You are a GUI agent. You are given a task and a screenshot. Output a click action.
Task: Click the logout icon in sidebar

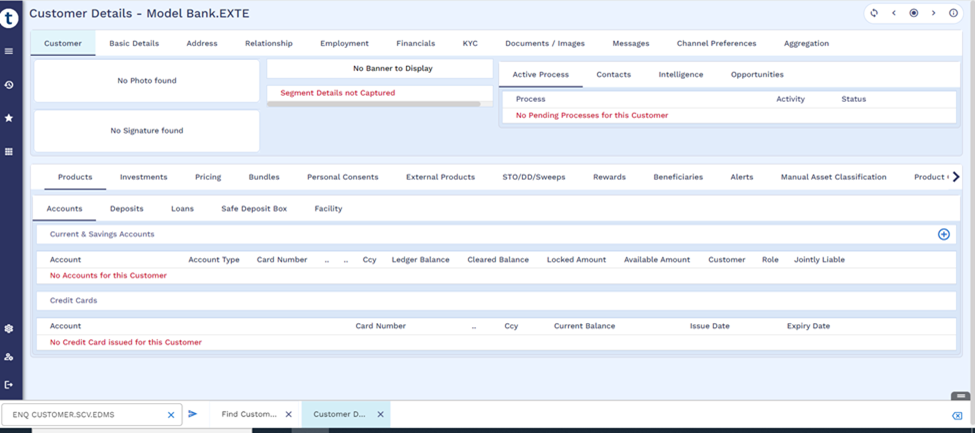(x=9, y=385)
